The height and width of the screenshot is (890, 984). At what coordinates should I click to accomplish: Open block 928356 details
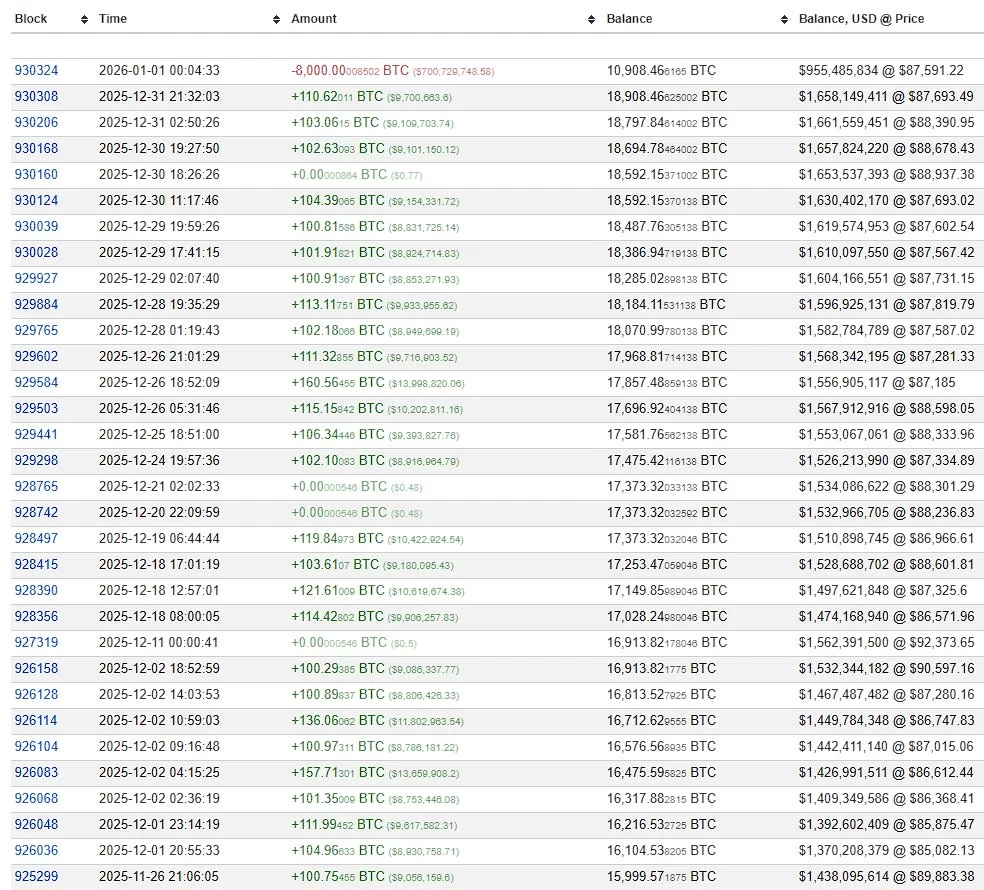pyautogui.click(x=35, y=616)
